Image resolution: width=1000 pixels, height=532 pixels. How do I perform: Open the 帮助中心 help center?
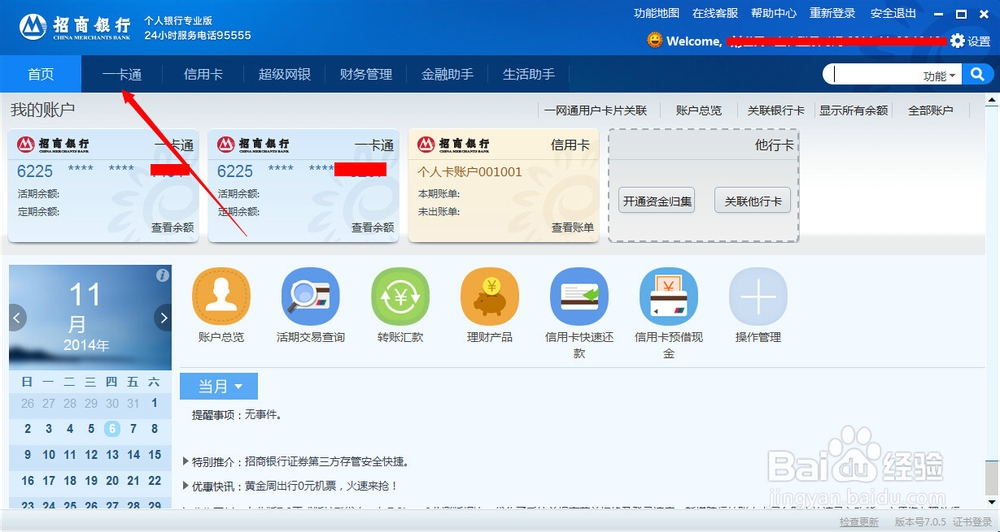[x=774, y=13]
